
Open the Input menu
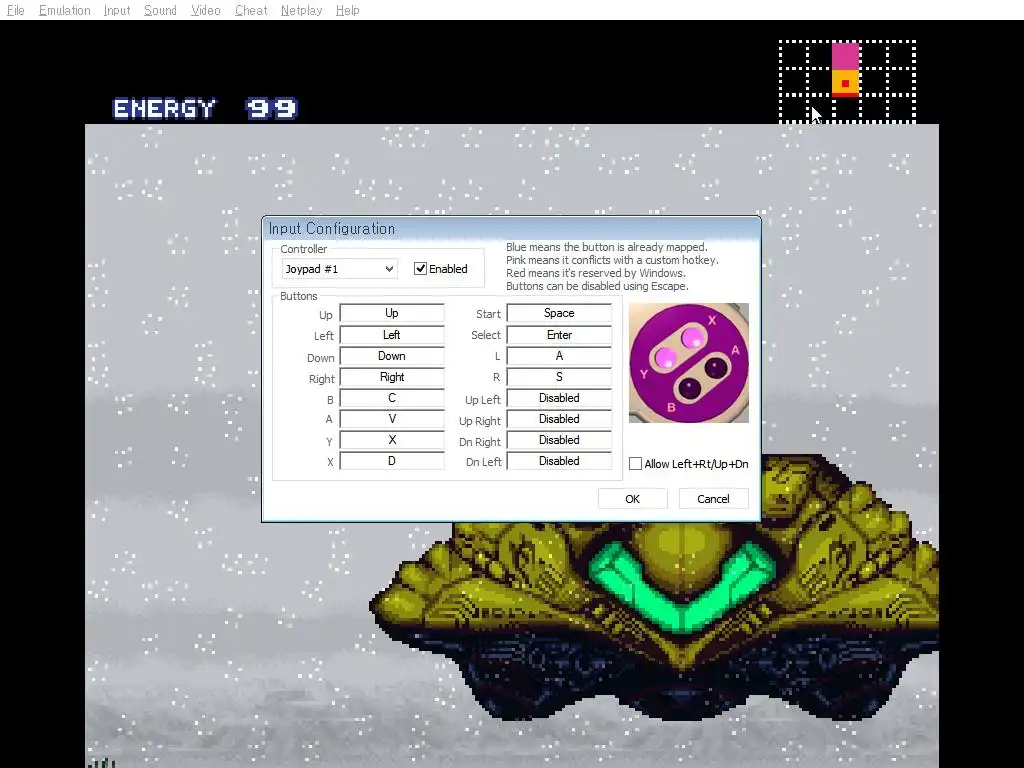click(117, 10)
